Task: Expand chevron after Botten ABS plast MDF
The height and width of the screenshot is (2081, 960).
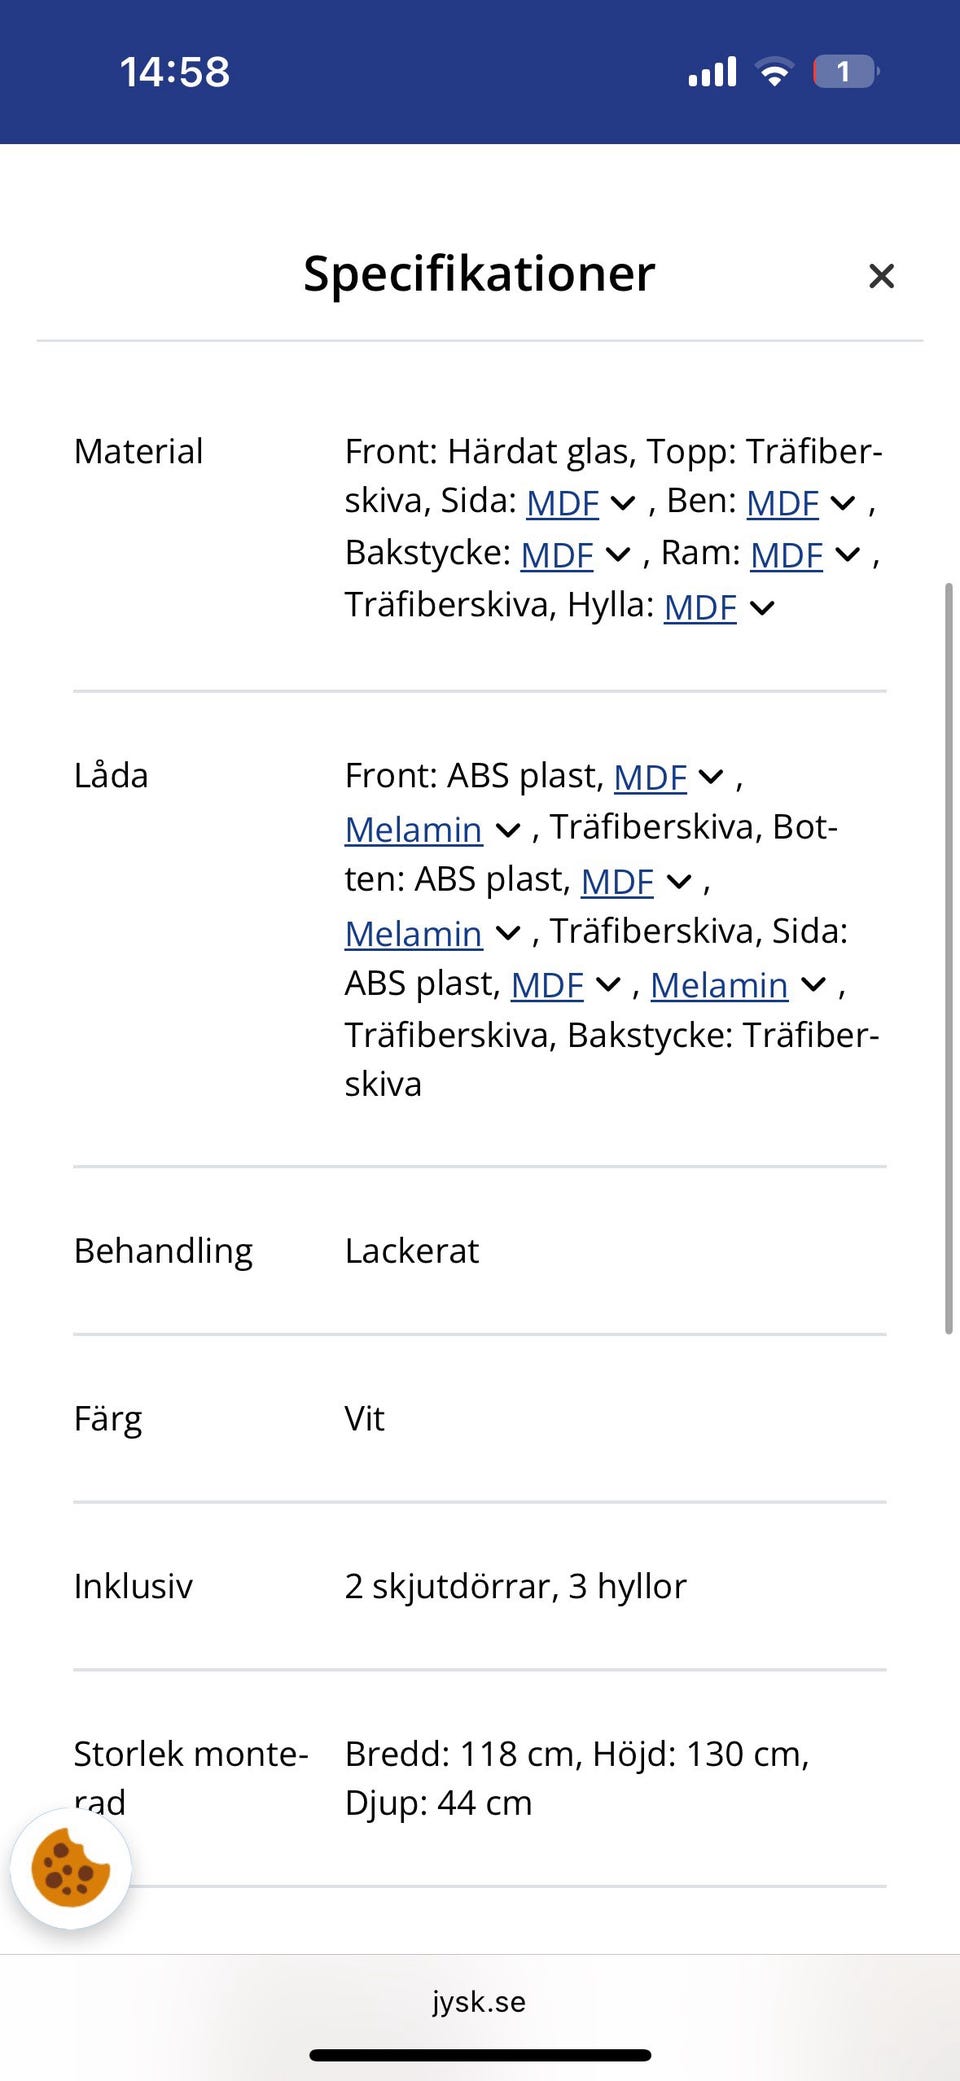Action: (679, 881)
